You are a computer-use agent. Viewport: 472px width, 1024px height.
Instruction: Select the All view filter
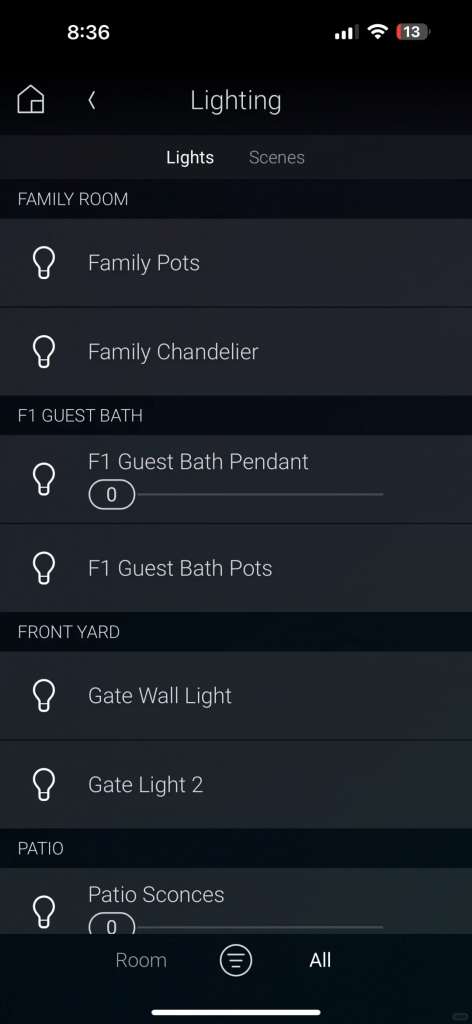click(320, 960)
